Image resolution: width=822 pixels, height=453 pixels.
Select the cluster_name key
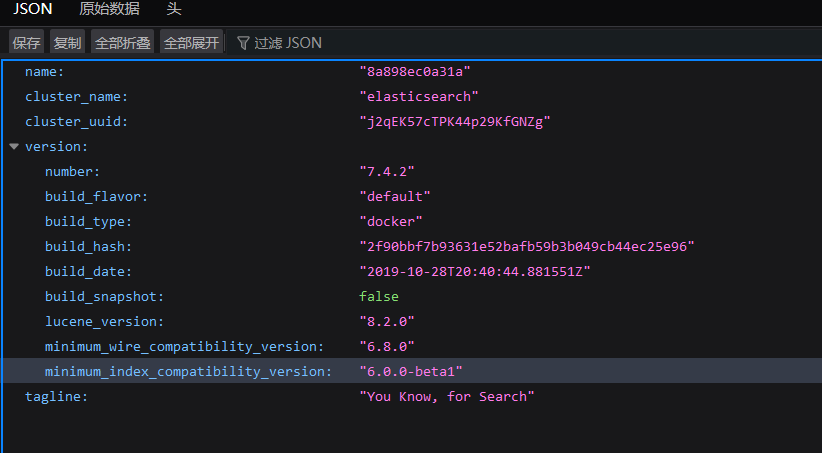[x=77, y=97]
